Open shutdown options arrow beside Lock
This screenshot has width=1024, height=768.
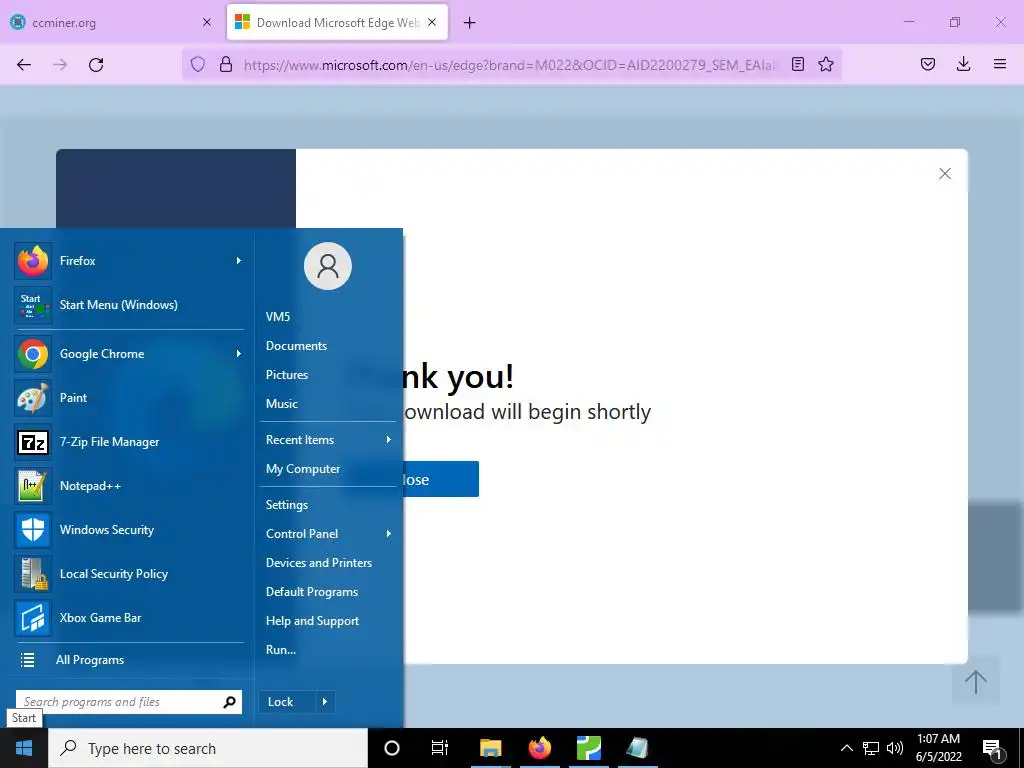(325, 702)
